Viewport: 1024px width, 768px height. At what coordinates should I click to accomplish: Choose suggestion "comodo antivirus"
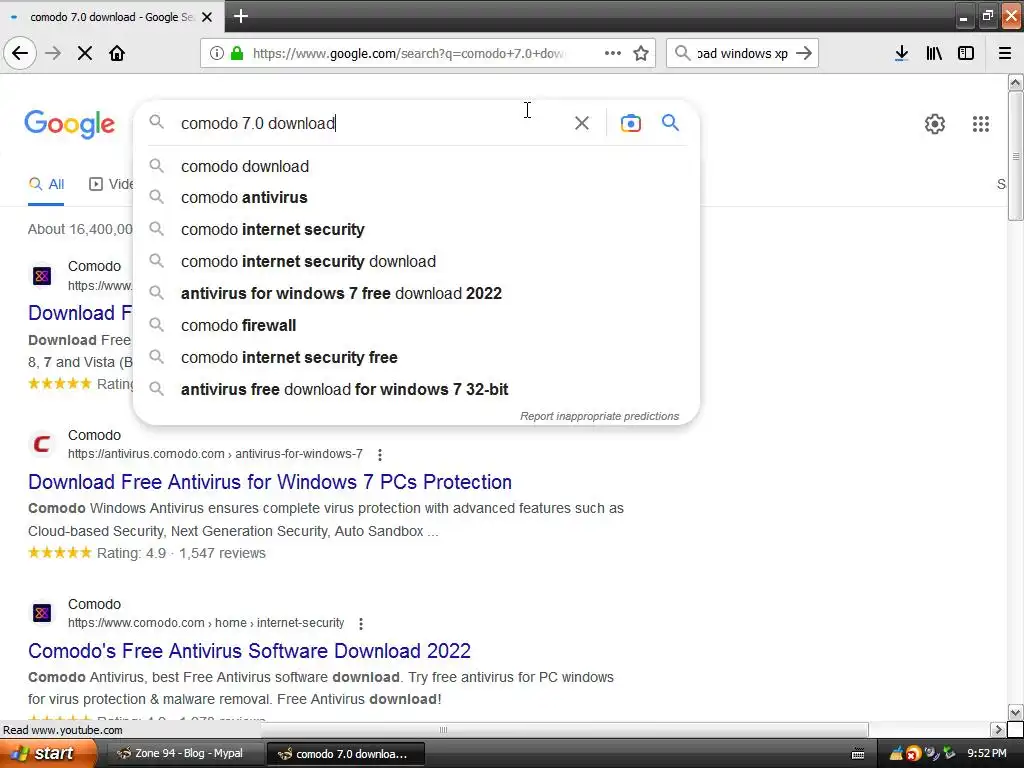[416, 197]
